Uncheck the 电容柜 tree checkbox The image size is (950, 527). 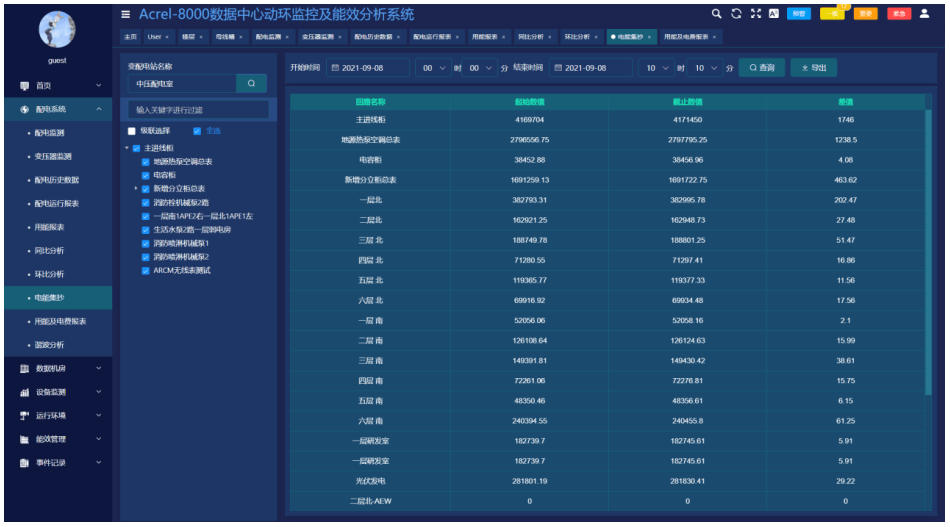coord(146,175)
